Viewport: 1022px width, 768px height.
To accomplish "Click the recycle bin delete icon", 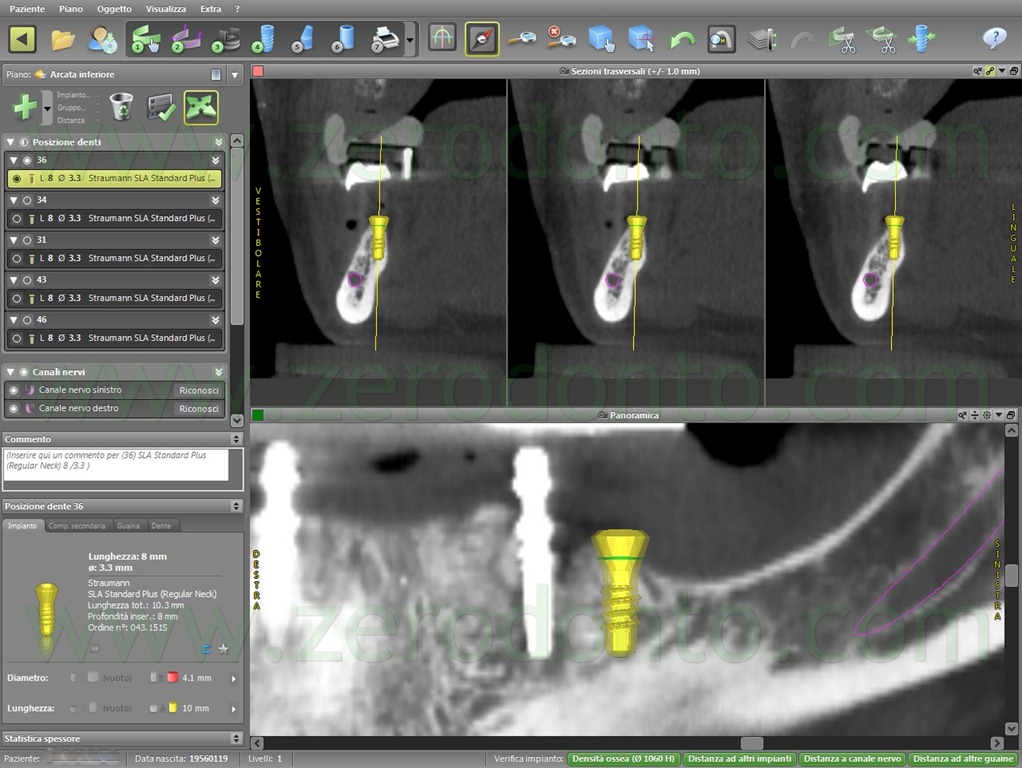I will coord(121,106).
